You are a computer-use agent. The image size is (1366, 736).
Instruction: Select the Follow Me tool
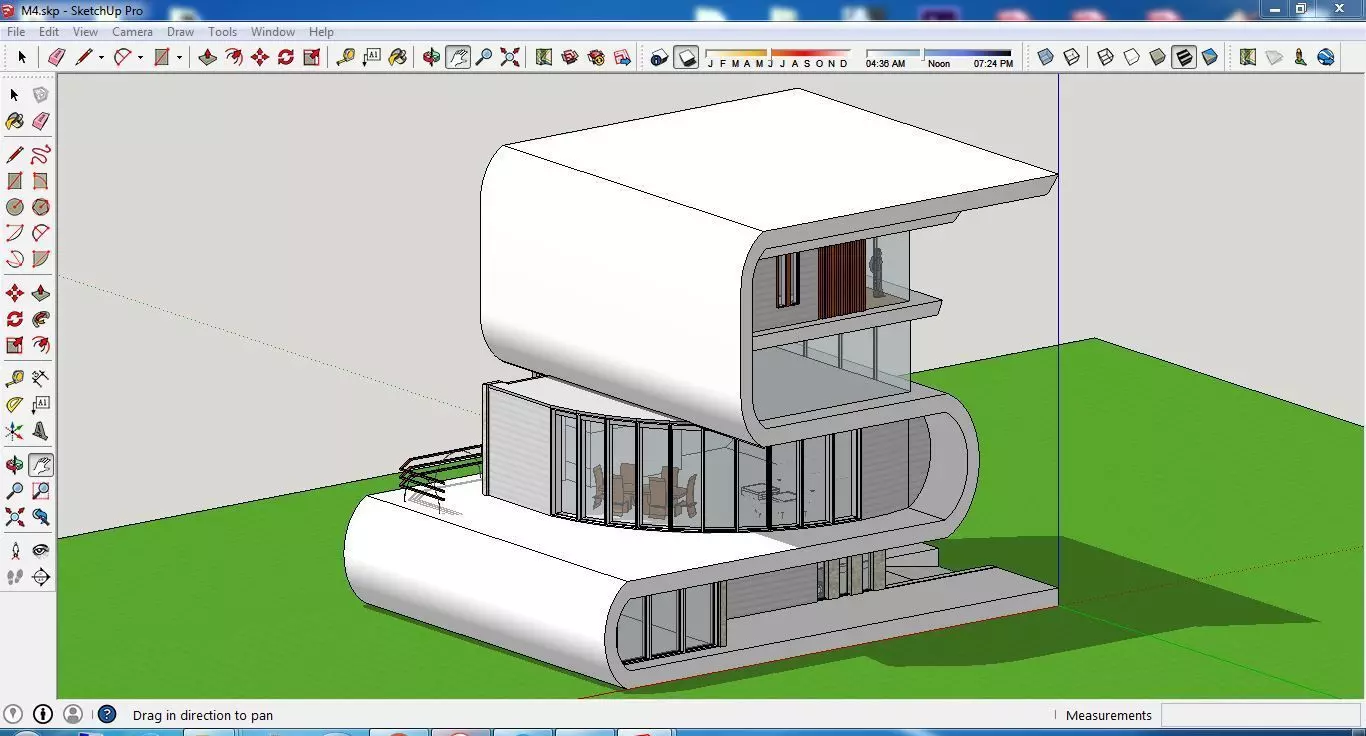pyautogui.click(x=40, y=319)
